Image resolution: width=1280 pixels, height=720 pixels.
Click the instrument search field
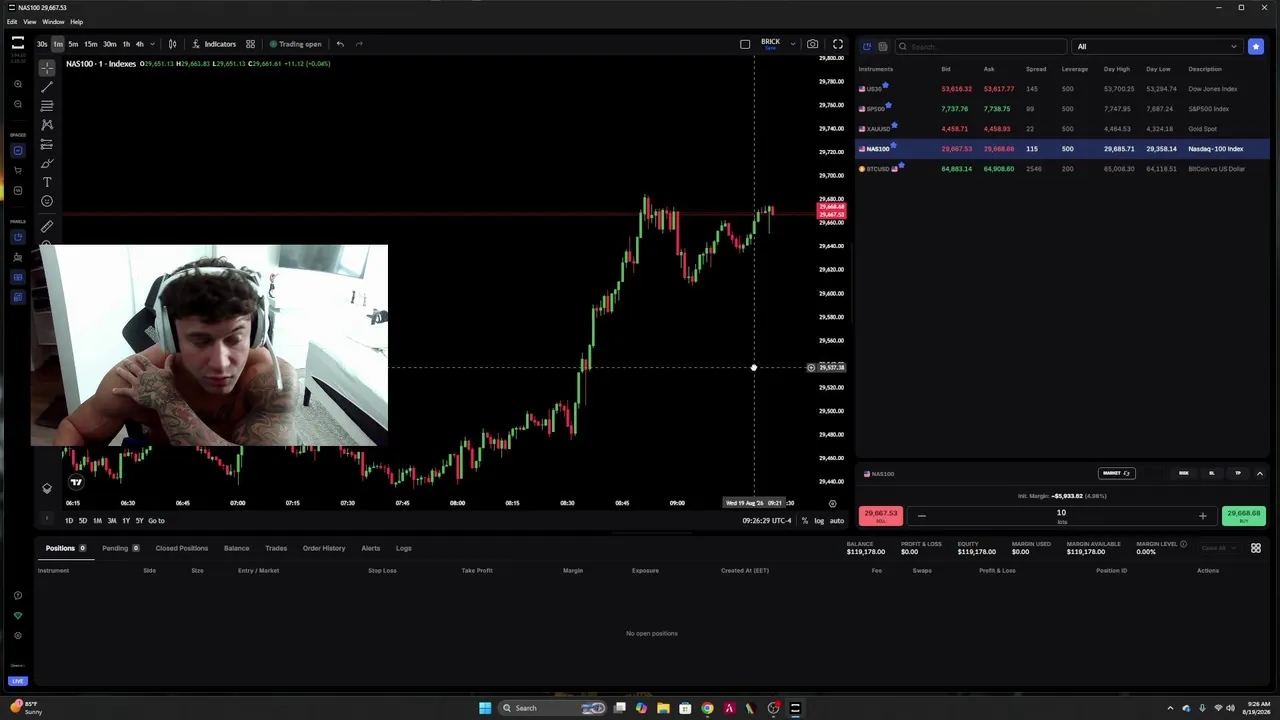click(x=981, y=46)
